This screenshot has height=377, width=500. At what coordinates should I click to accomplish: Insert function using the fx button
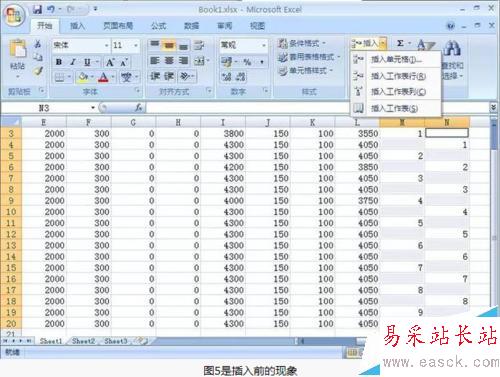(139, 108)
